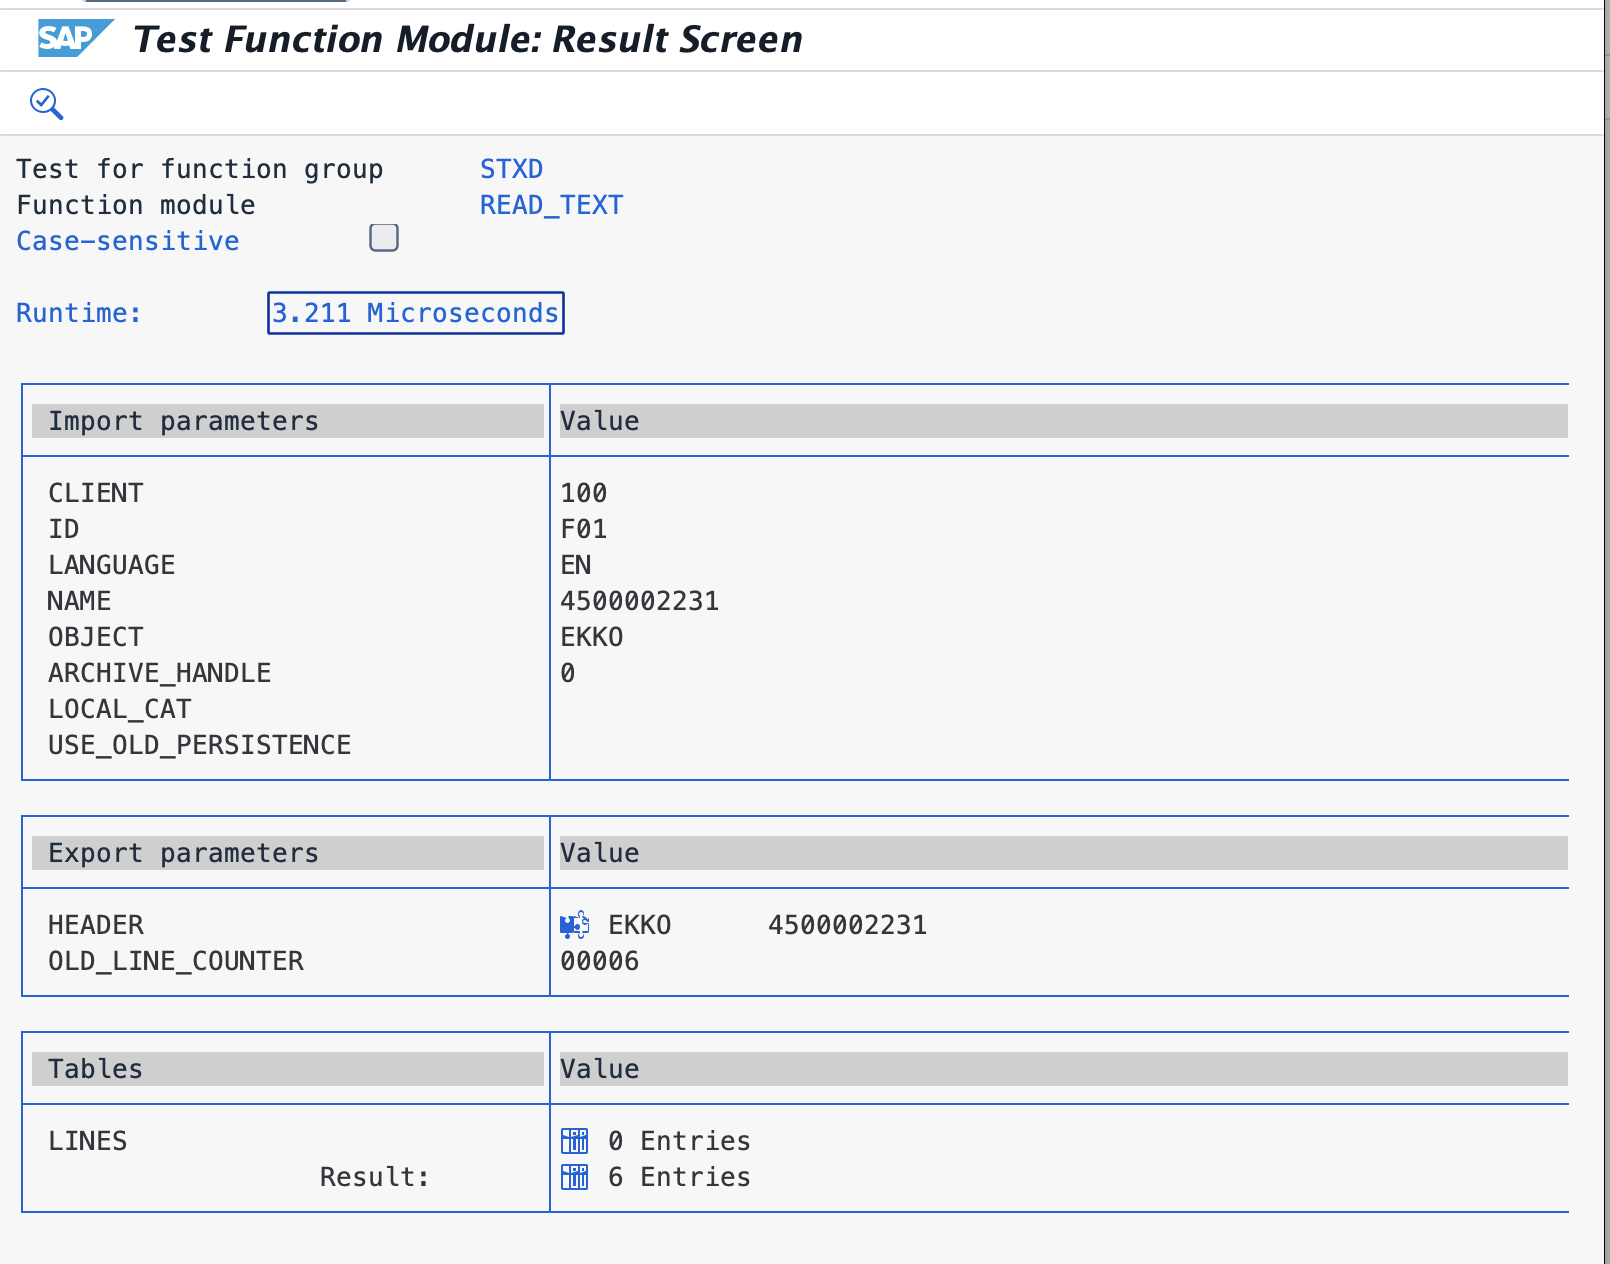Click the Runtime label

(79, 313)
